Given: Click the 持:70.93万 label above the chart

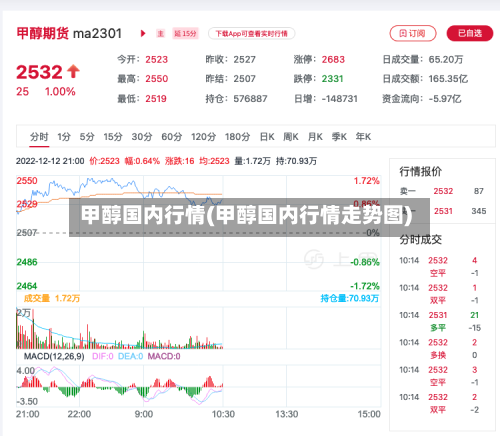Looking at the screenshot, I should (x=296, y=161).
